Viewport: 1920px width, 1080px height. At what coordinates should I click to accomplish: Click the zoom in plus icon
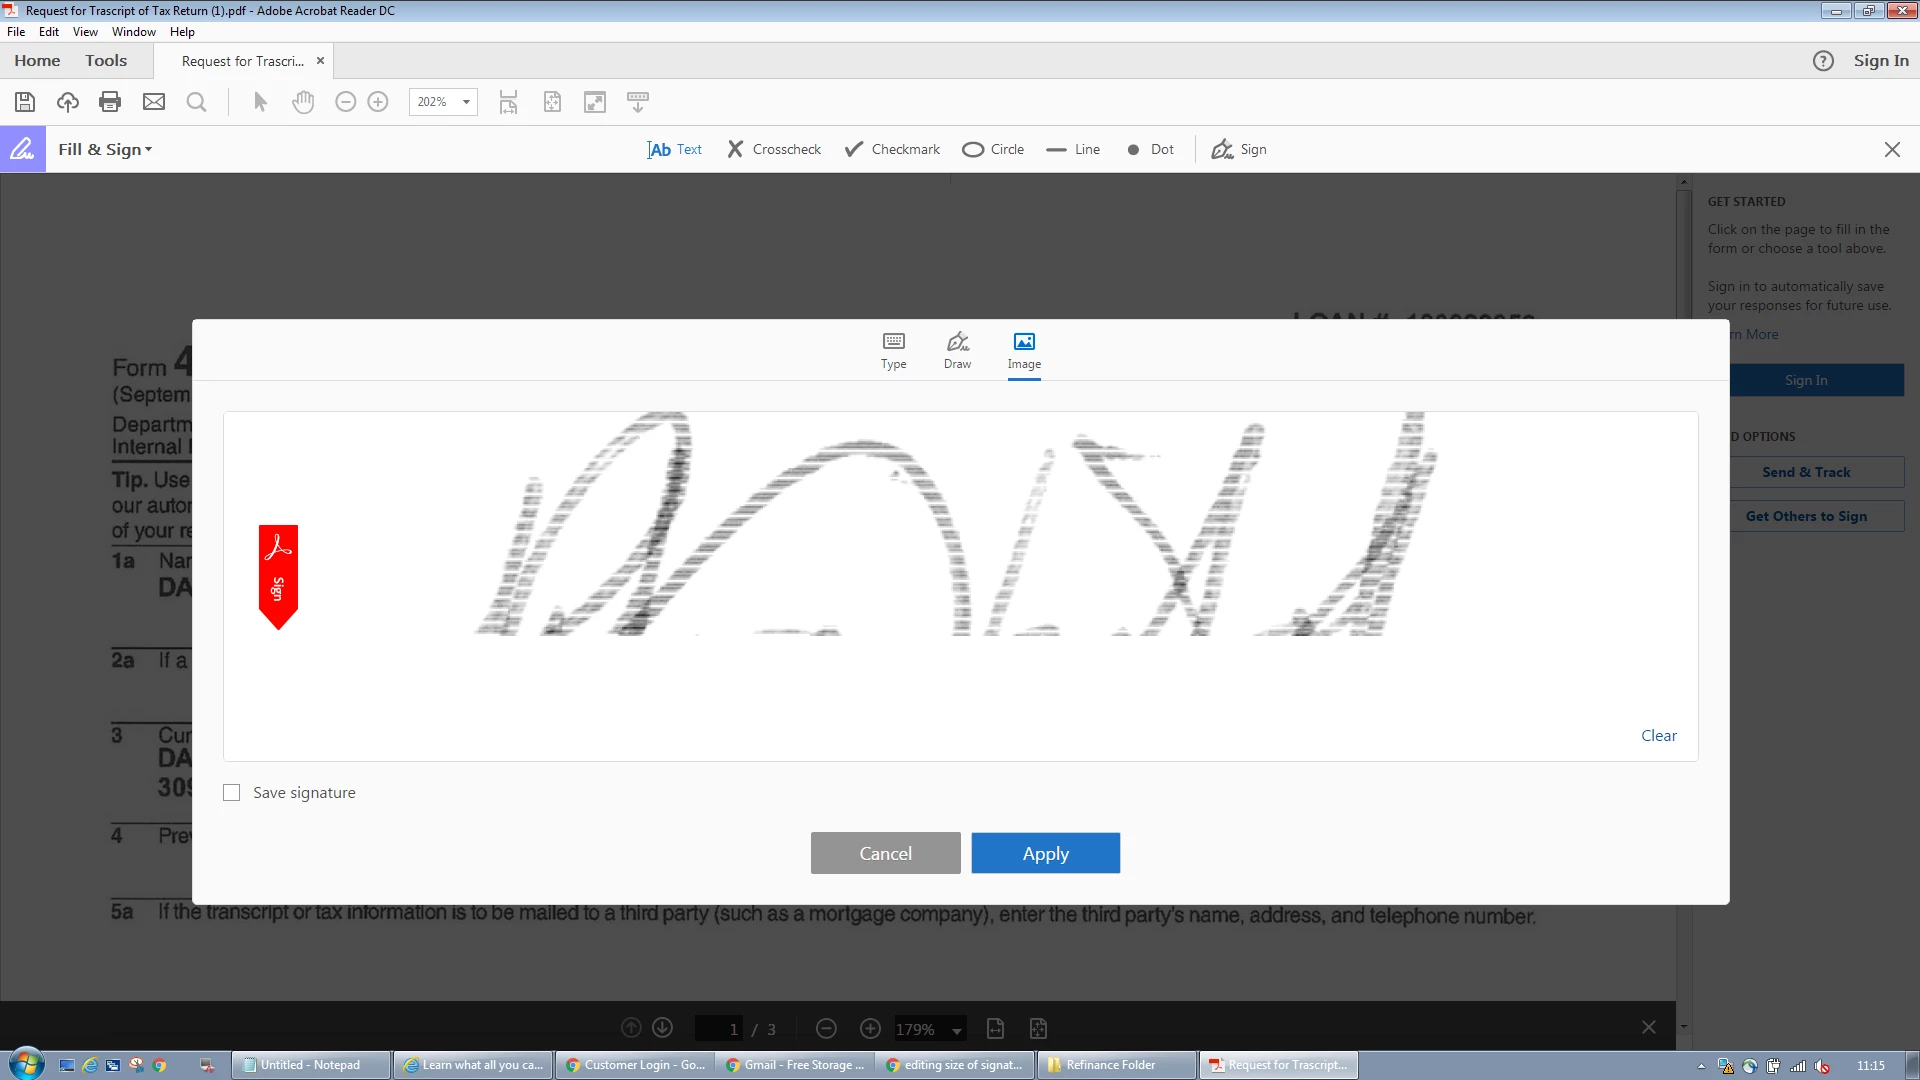click(378, 102)
